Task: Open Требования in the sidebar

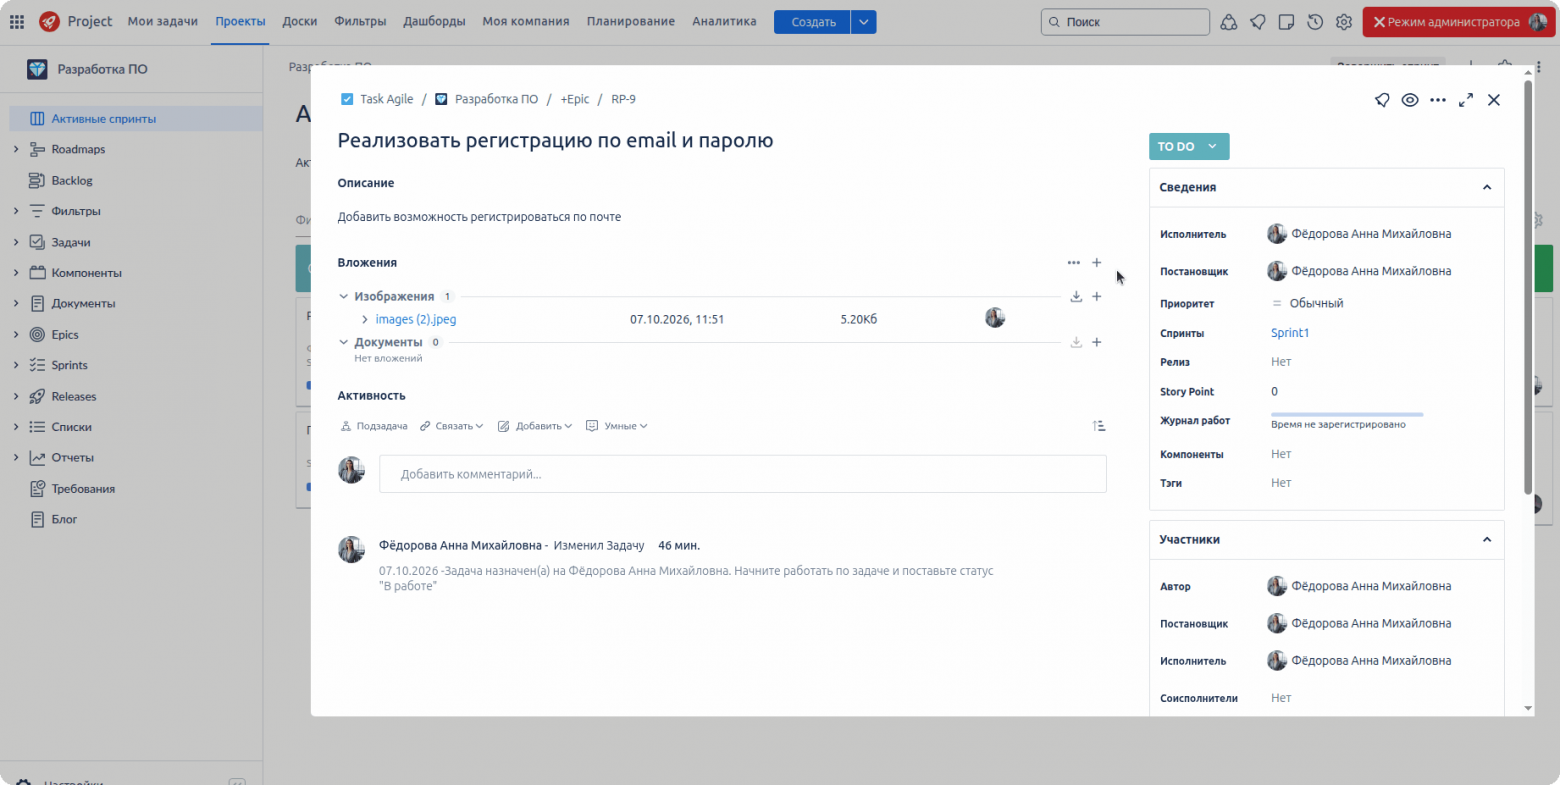Action: point(83,489)
